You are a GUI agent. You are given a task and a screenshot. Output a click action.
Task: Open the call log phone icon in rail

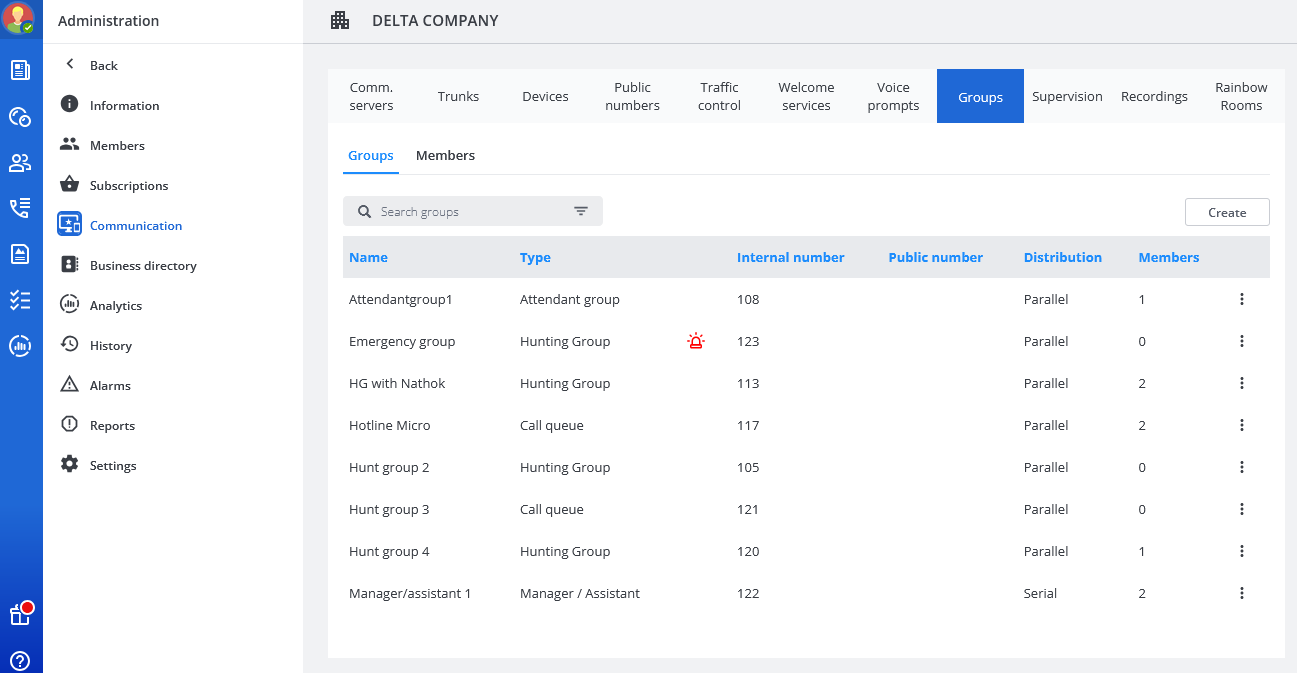click(x=20, y=208)
